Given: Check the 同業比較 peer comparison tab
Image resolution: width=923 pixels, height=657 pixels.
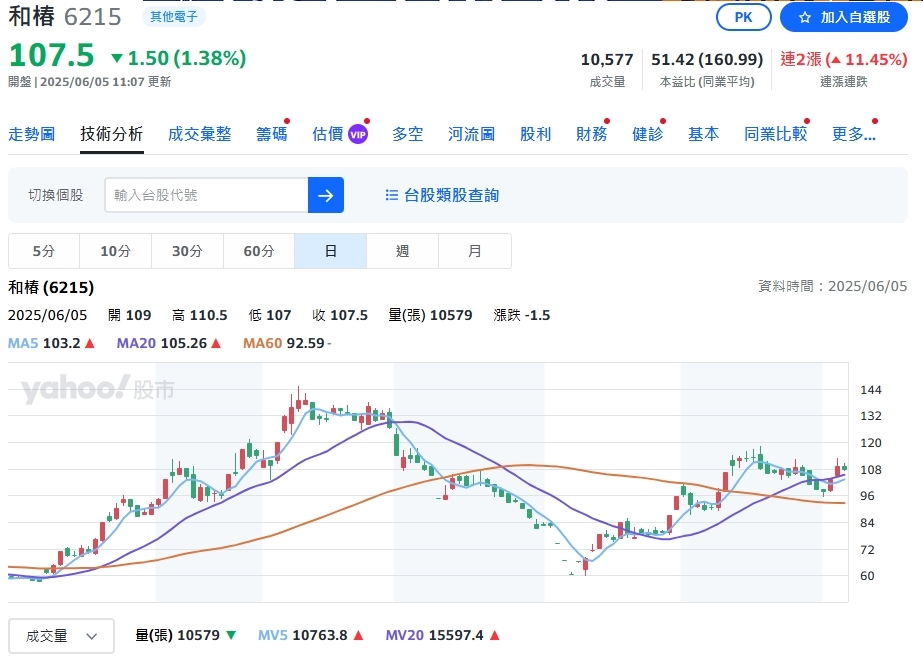Looking at the screenshot, I should [x=776, y=133].
